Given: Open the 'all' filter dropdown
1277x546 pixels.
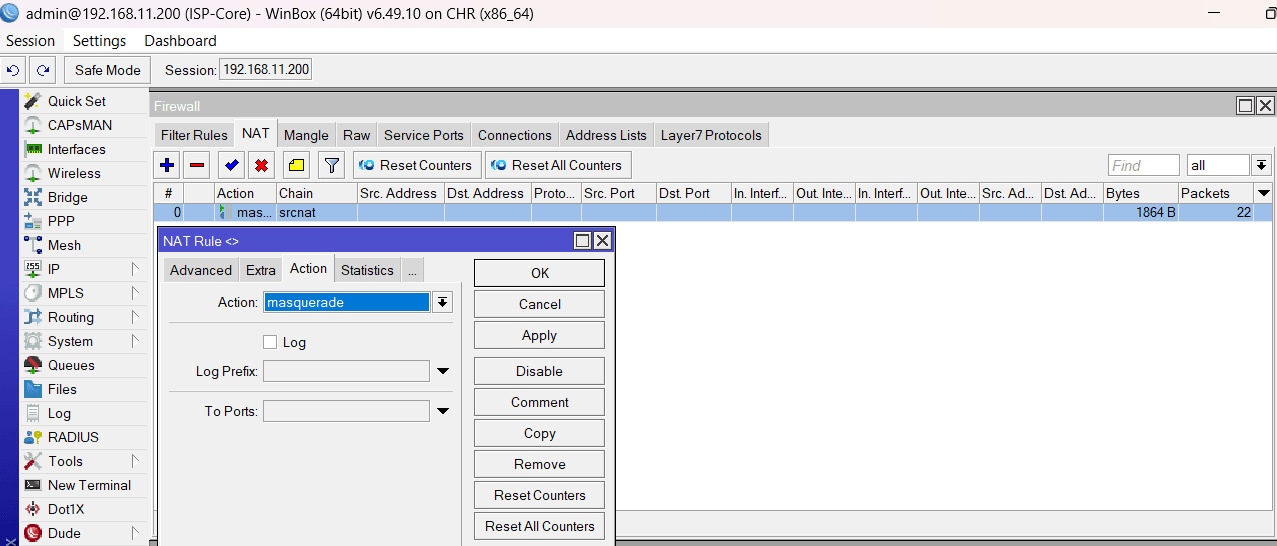Looking at the screenshot, I should [1262, 165].
